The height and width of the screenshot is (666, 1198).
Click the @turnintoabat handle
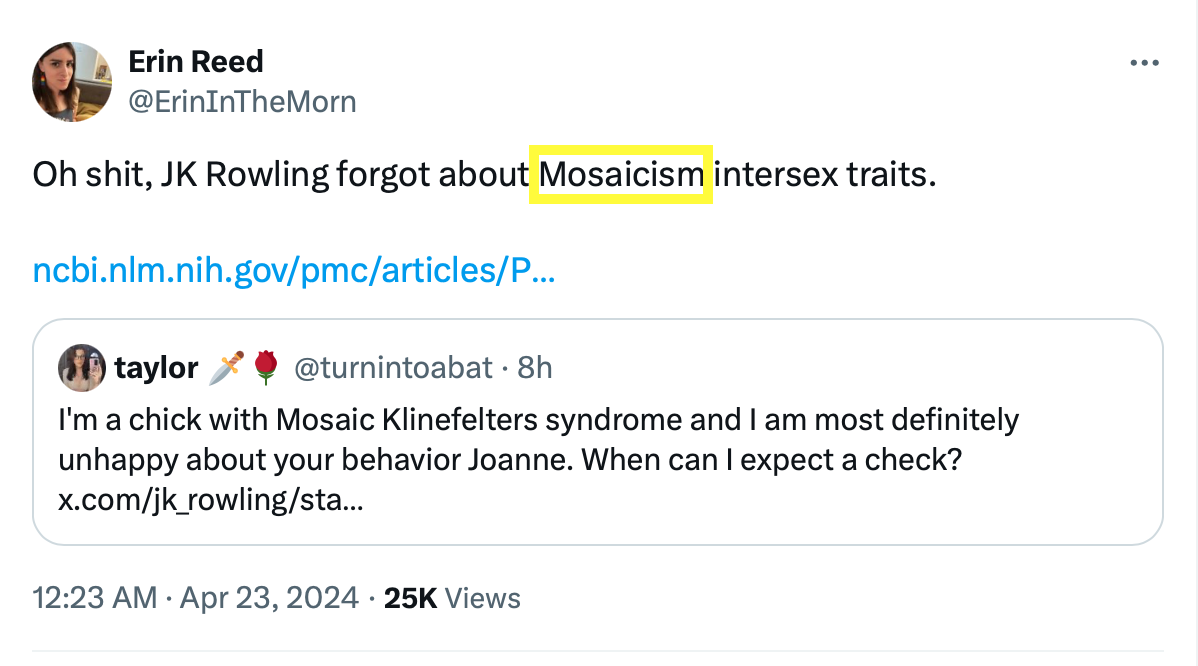[393, 368]
